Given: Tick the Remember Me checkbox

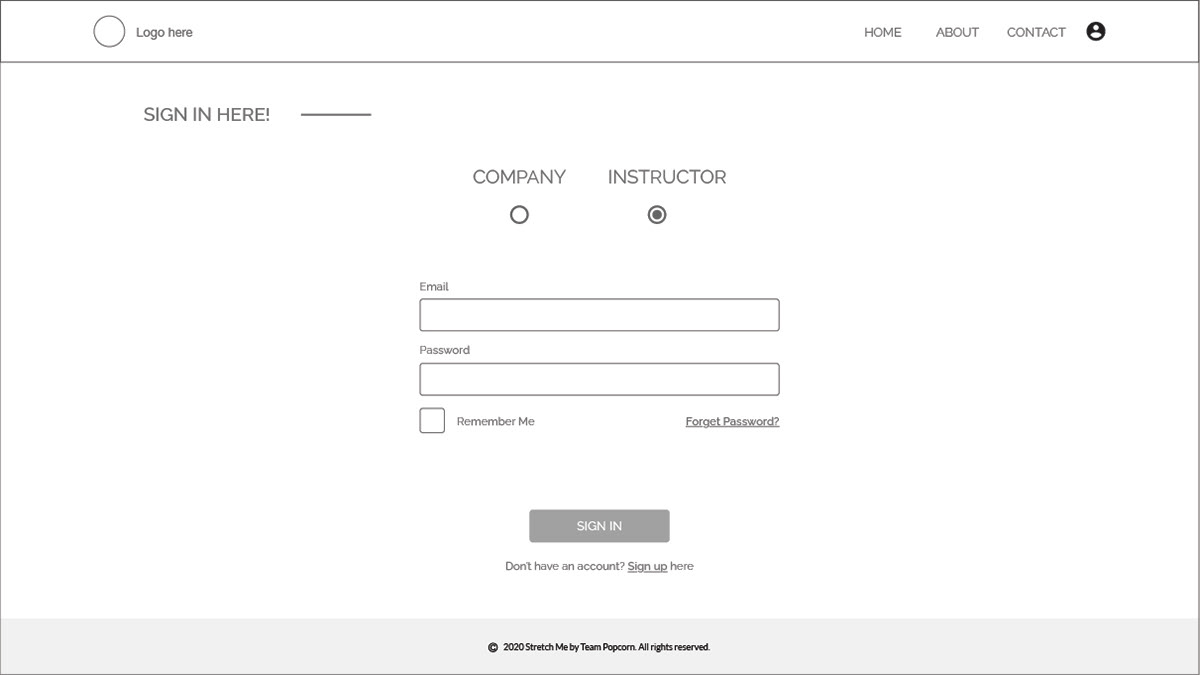Looking at the screenshot, I should [432, 421].
